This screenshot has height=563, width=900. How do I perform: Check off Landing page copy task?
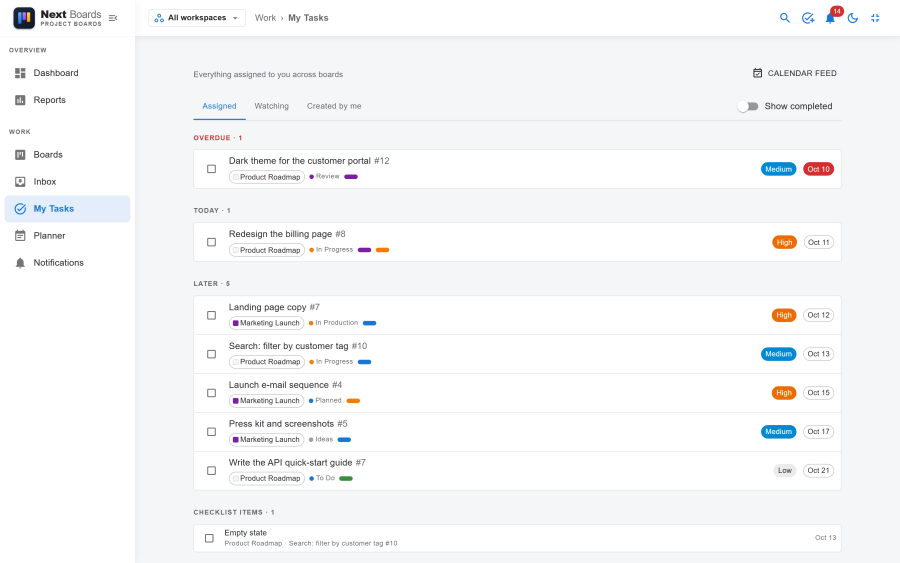[211, 315]
